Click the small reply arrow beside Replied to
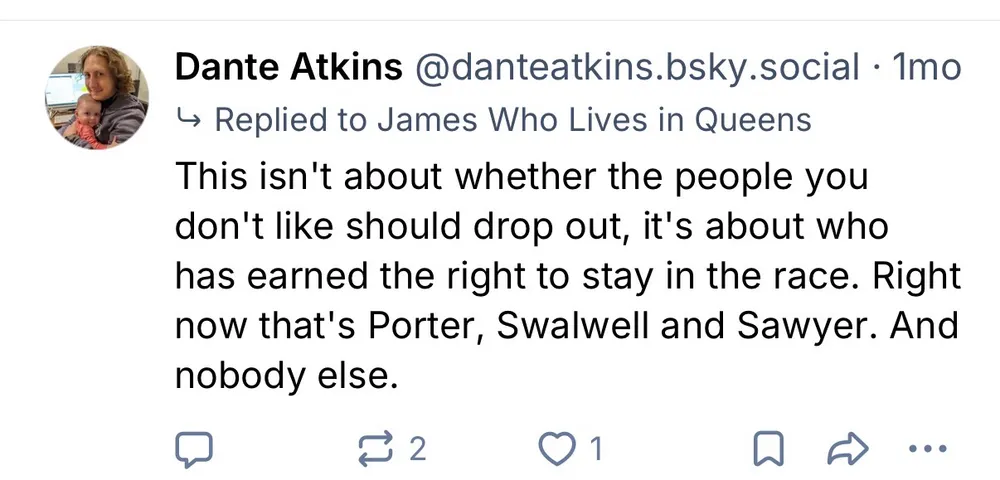Viewport: 1000px width, 480px height. (x=188, y=121)
